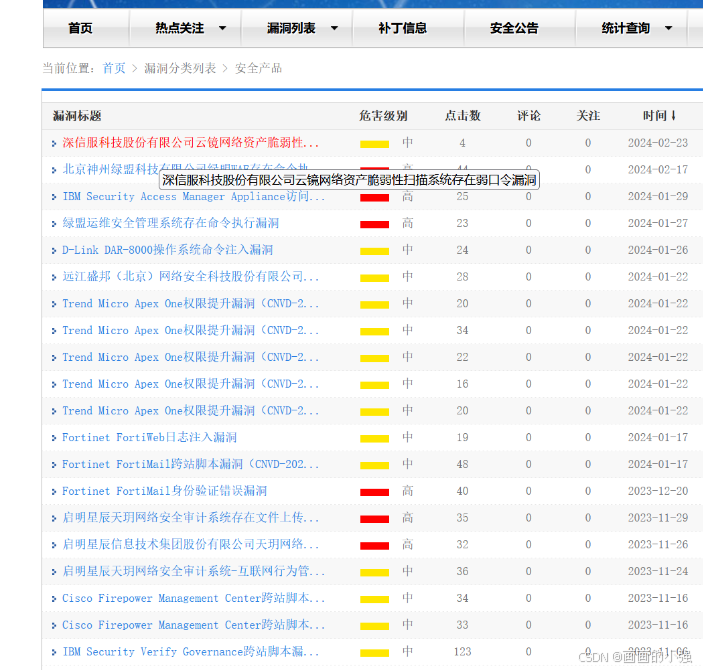Open 启明星辰天玥网络安全审计系统-互联网行为管 link
Viewport: 703px width, 670px height.
point(193,571)
